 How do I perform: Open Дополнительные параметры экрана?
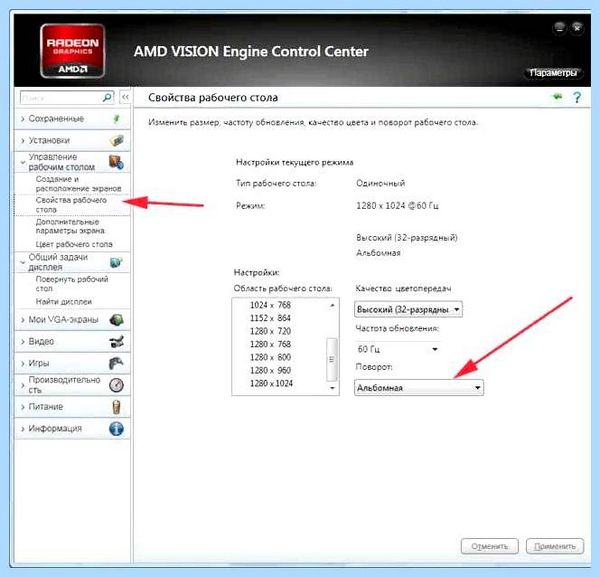click(70, 226)
